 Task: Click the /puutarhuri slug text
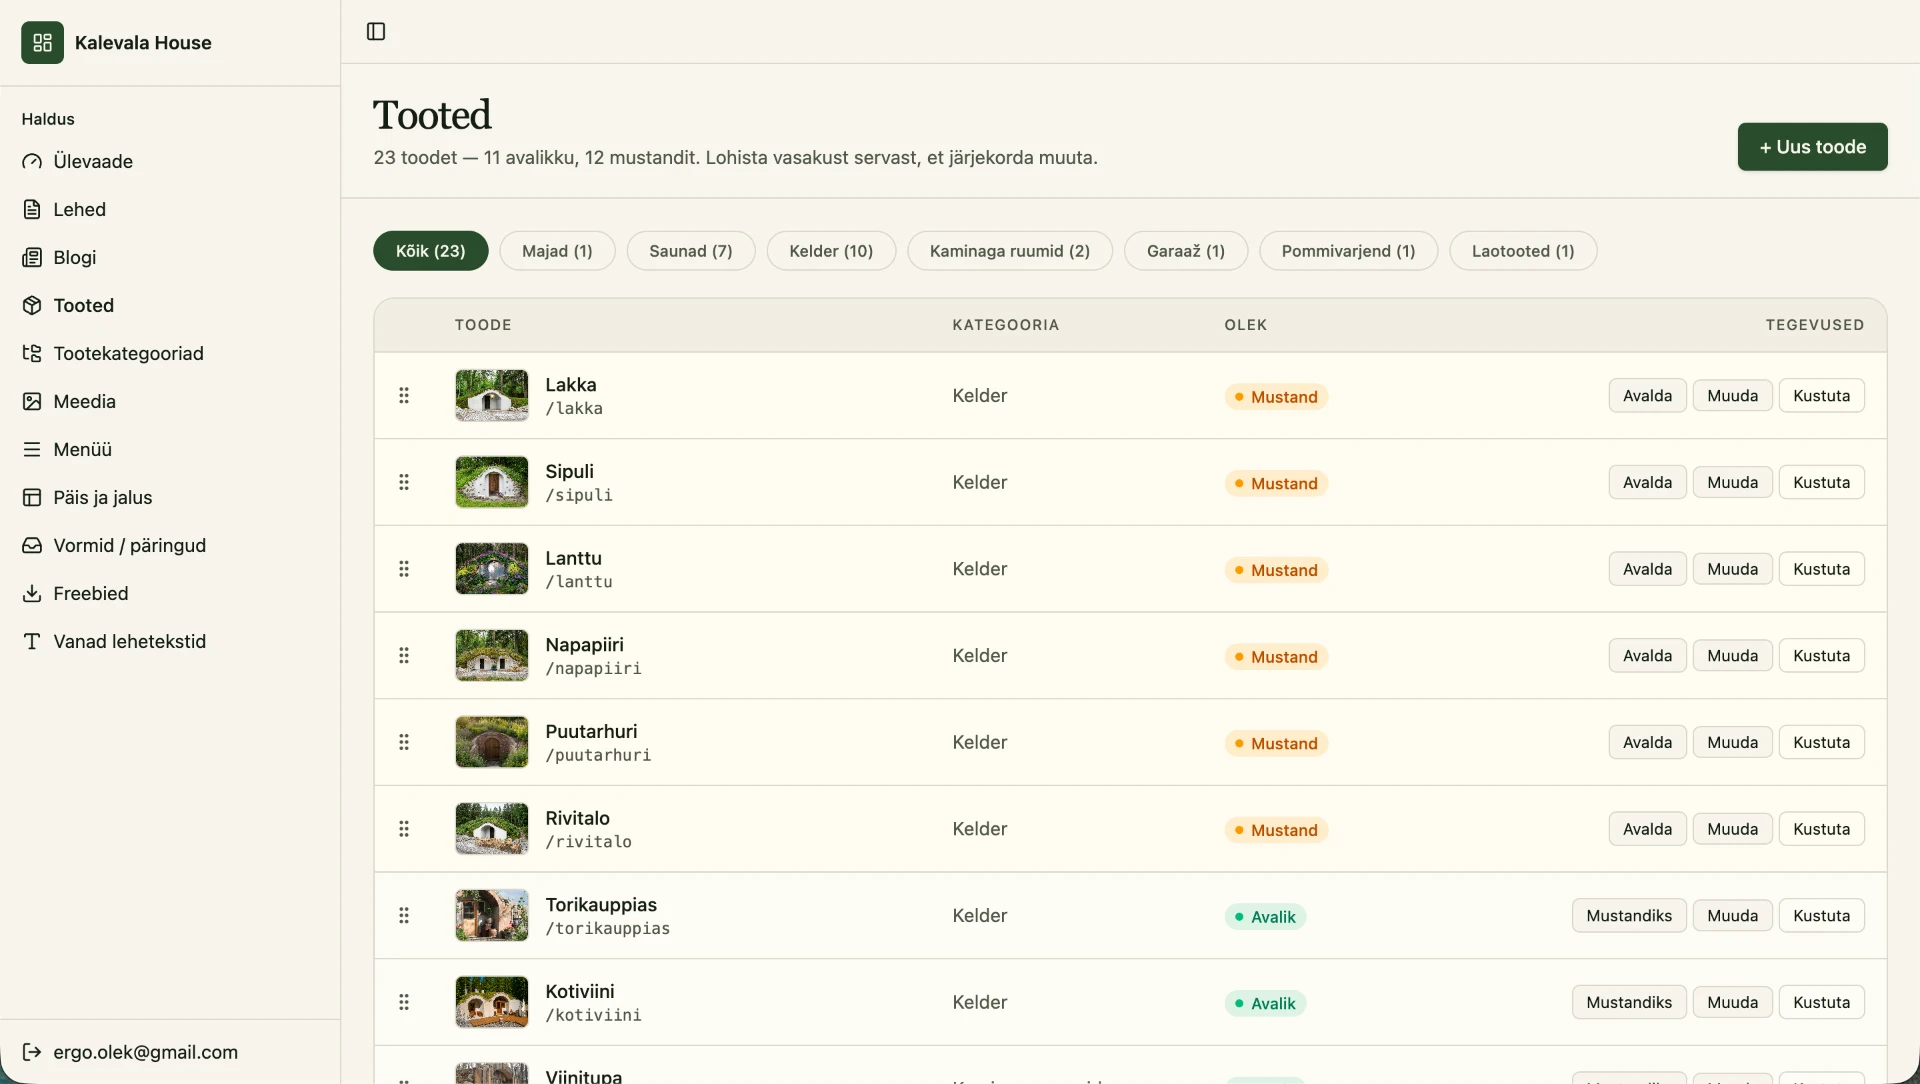click(x=598, y=756)
